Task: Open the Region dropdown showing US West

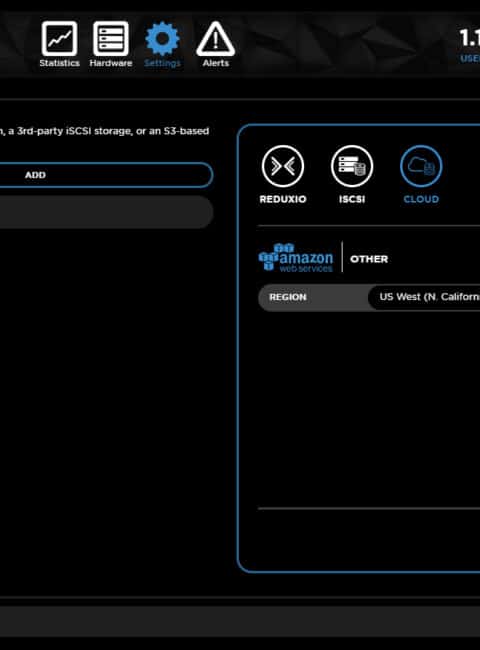Action: tap(424, 297)
